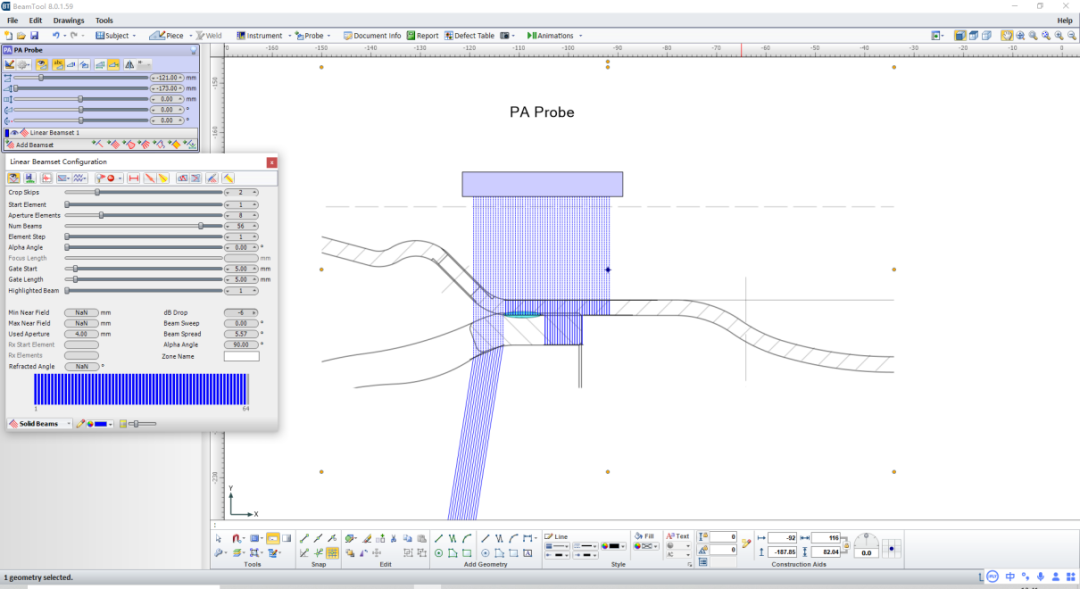
Task: Open Document Info
Action: click(372, 35)
